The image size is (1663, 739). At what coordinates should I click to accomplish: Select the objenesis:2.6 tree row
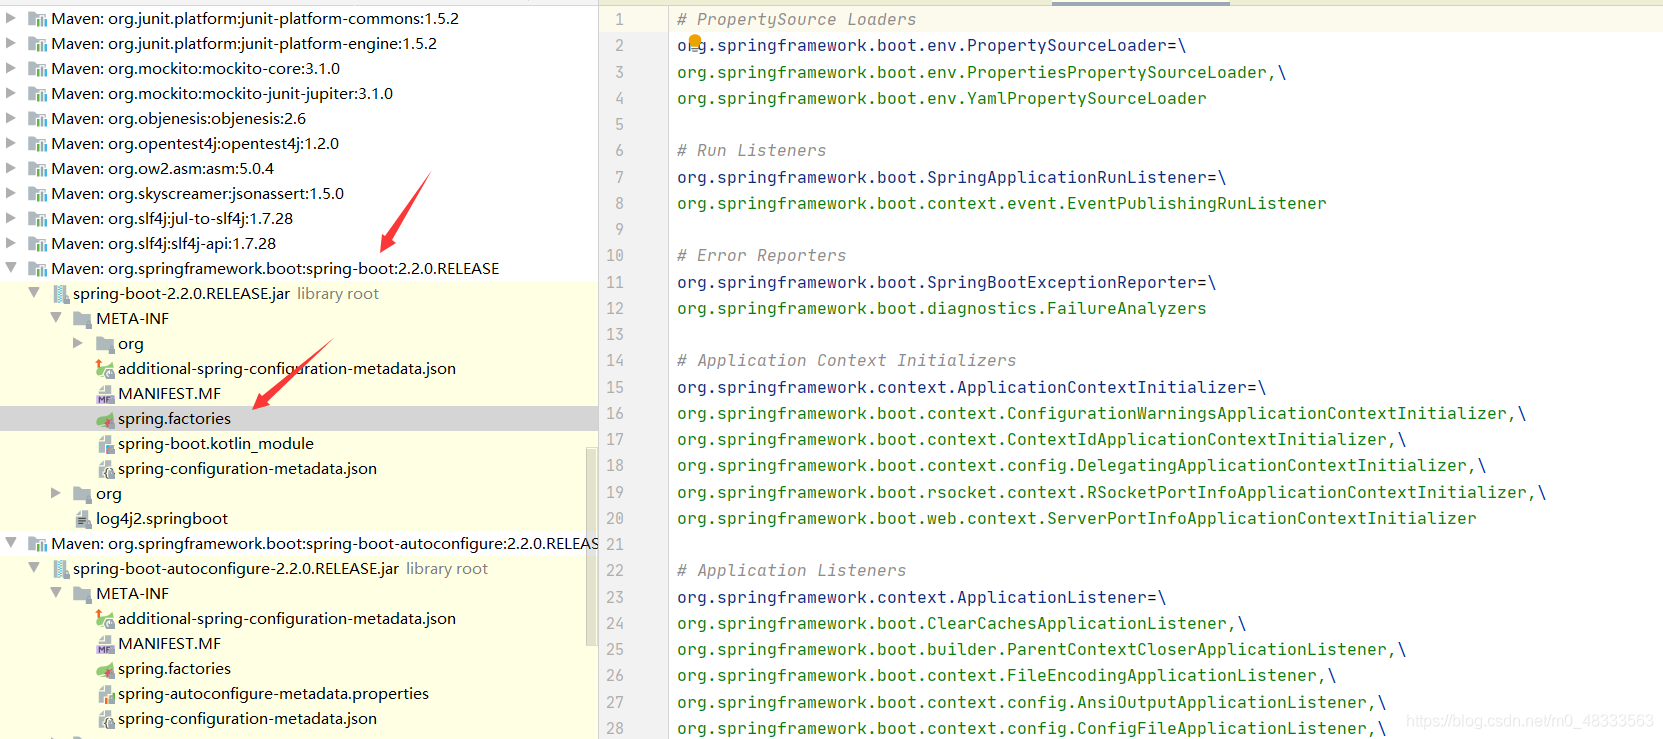[299, 118]
